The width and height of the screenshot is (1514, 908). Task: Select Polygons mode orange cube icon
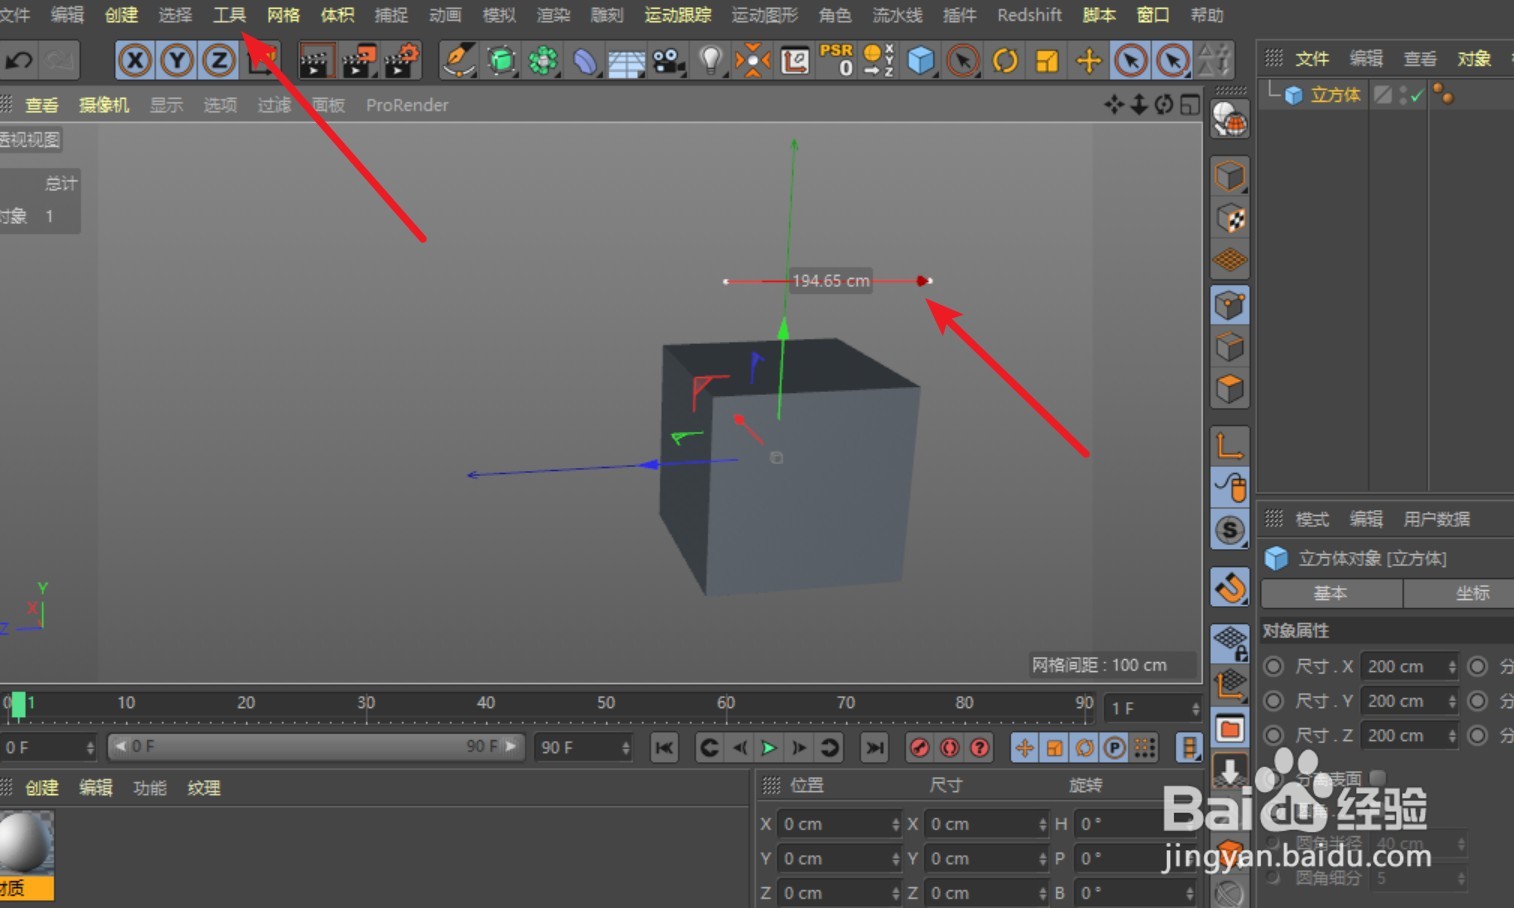[x=1230, y=389]
